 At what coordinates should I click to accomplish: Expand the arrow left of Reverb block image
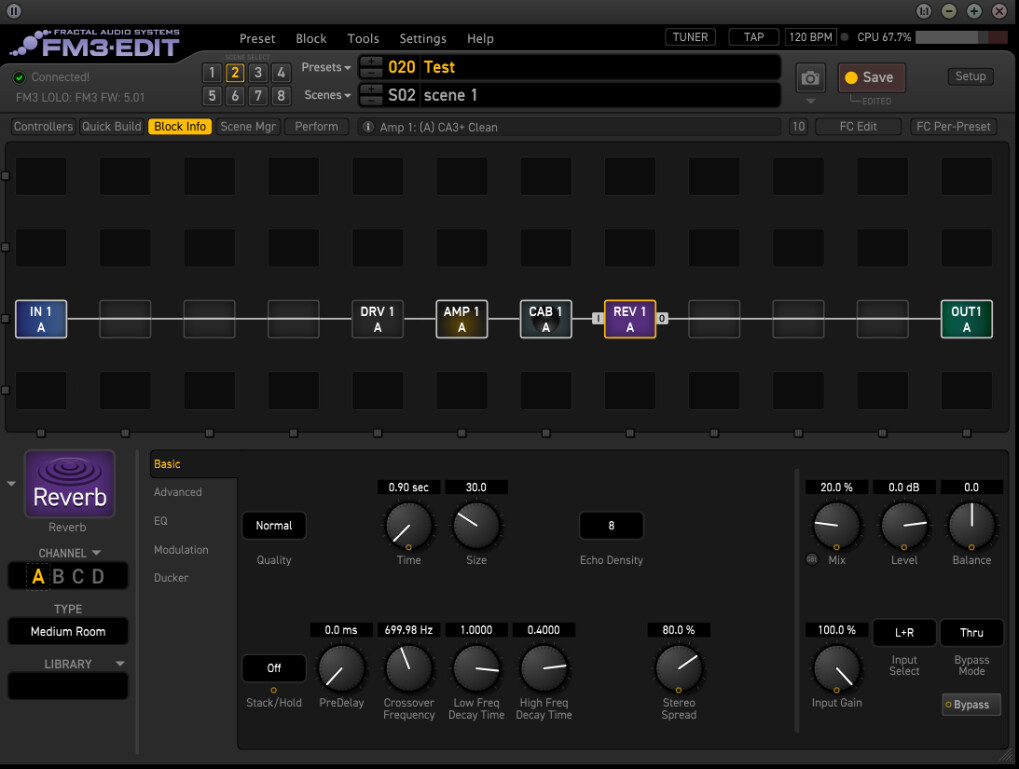[11, 484]
